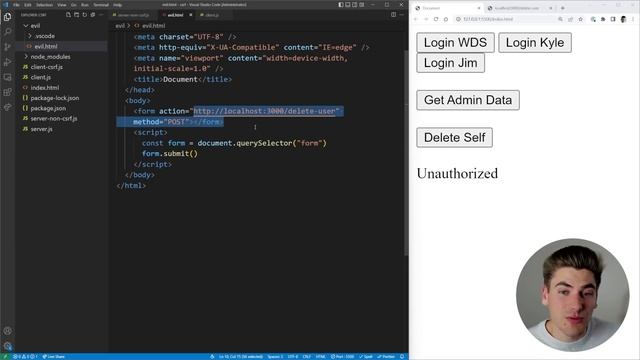
Task: Reload the page in browser
Action: [x=436, y=19]
